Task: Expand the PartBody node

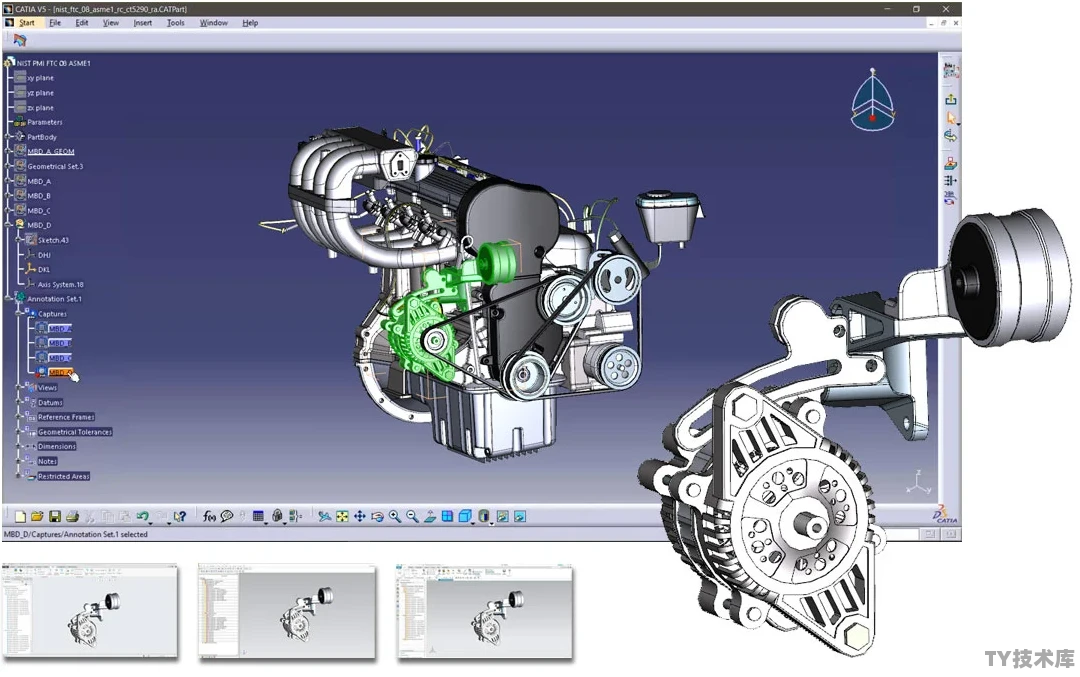Action: coord(9,136)
